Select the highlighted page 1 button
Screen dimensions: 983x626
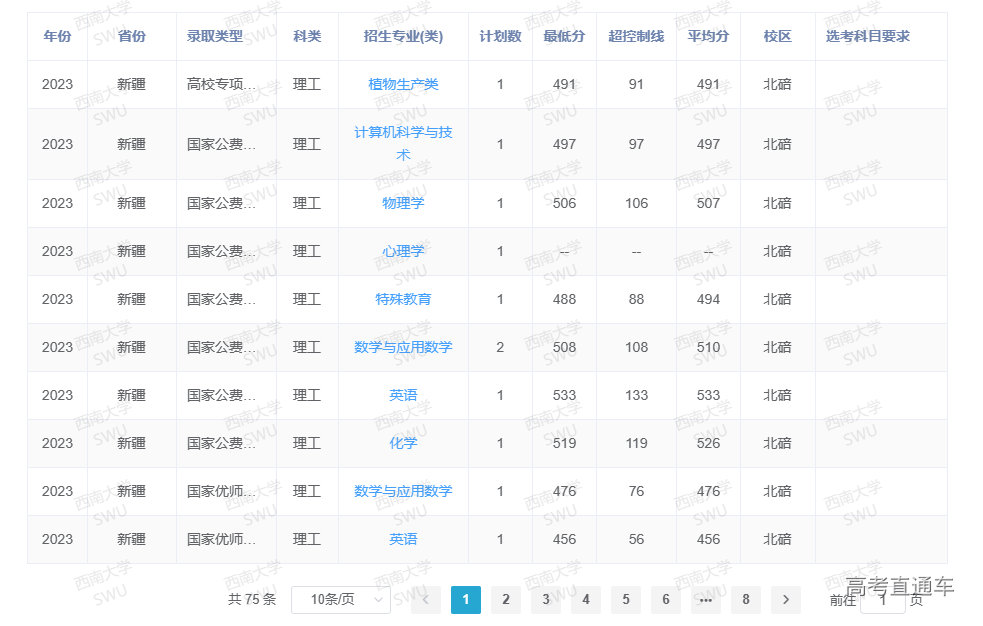tap(466, 601)
